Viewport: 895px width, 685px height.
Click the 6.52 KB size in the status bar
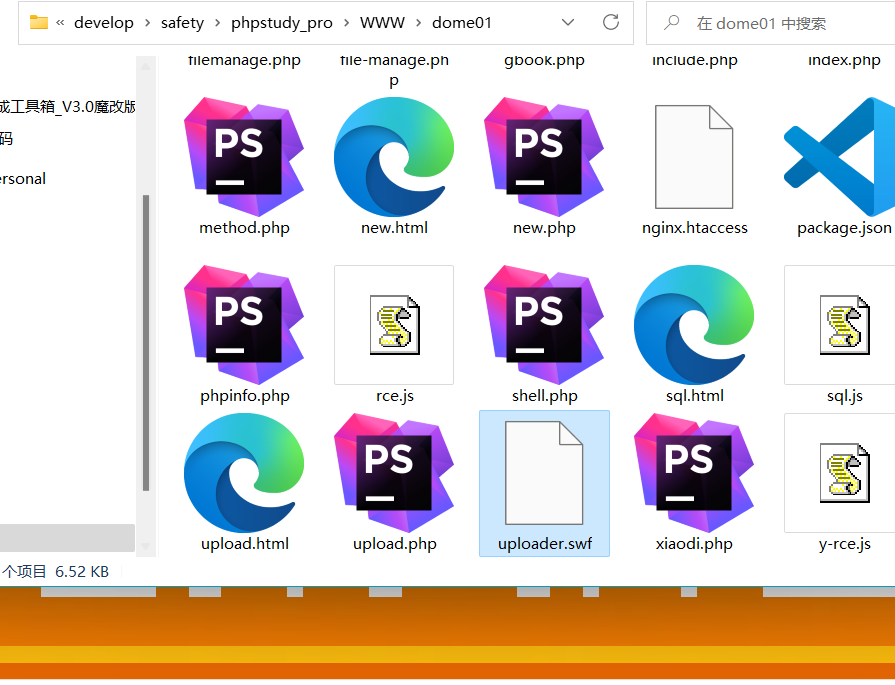pyautogui.click(x=82, y=571)
